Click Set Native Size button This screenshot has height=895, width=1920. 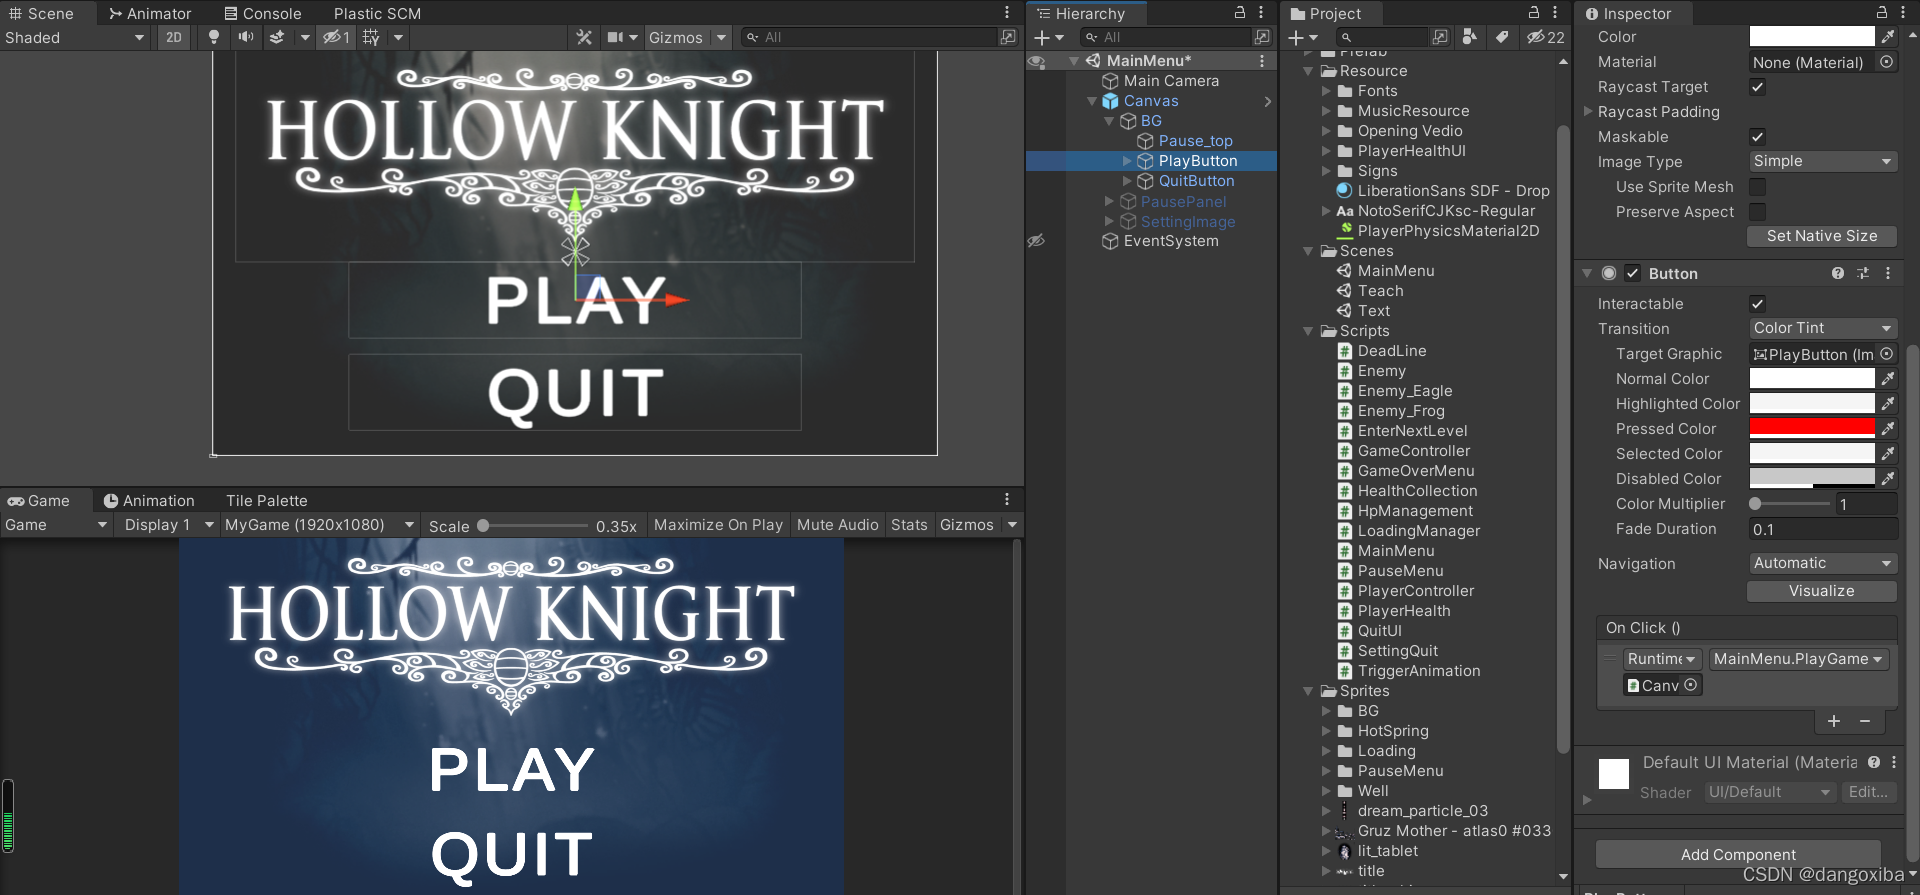[1822, 236]
